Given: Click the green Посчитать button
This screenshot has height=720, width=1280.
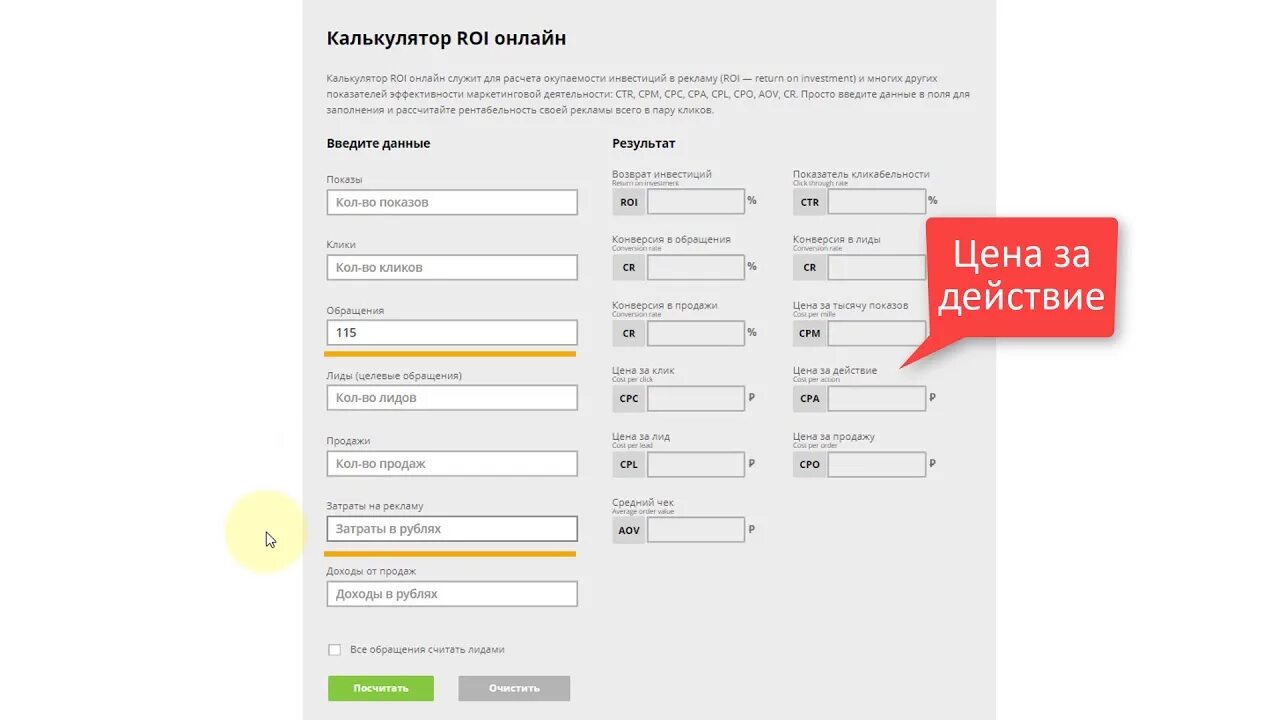Looking at the screenshot, I should coord(381,688).
